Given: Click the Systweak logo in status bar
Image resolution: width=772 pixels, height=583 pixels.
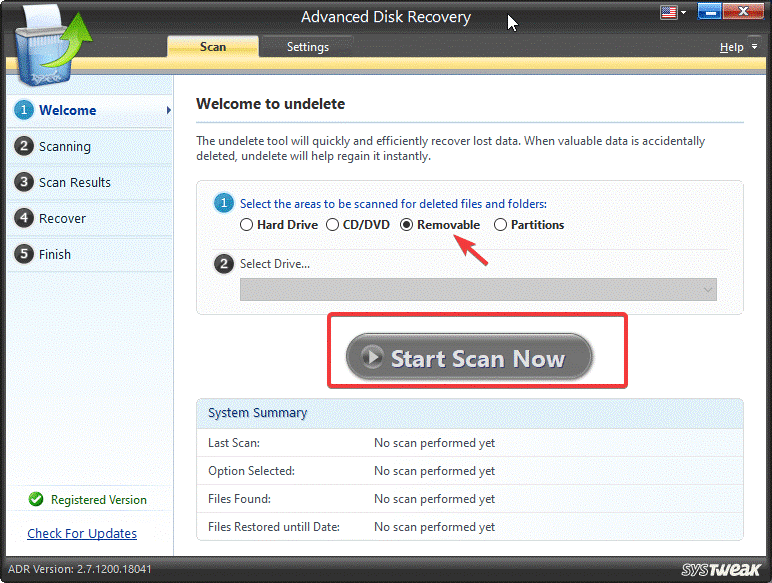Looking at the screenshot, I should [x=721, y=570].
